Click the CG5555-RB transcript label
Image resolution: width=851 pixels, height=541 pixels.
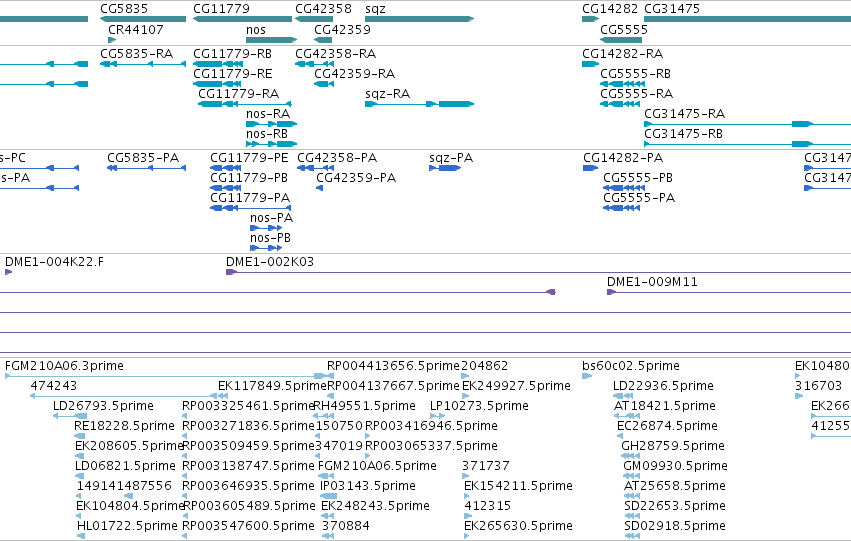pyautogui.click(x=636, y=74)
